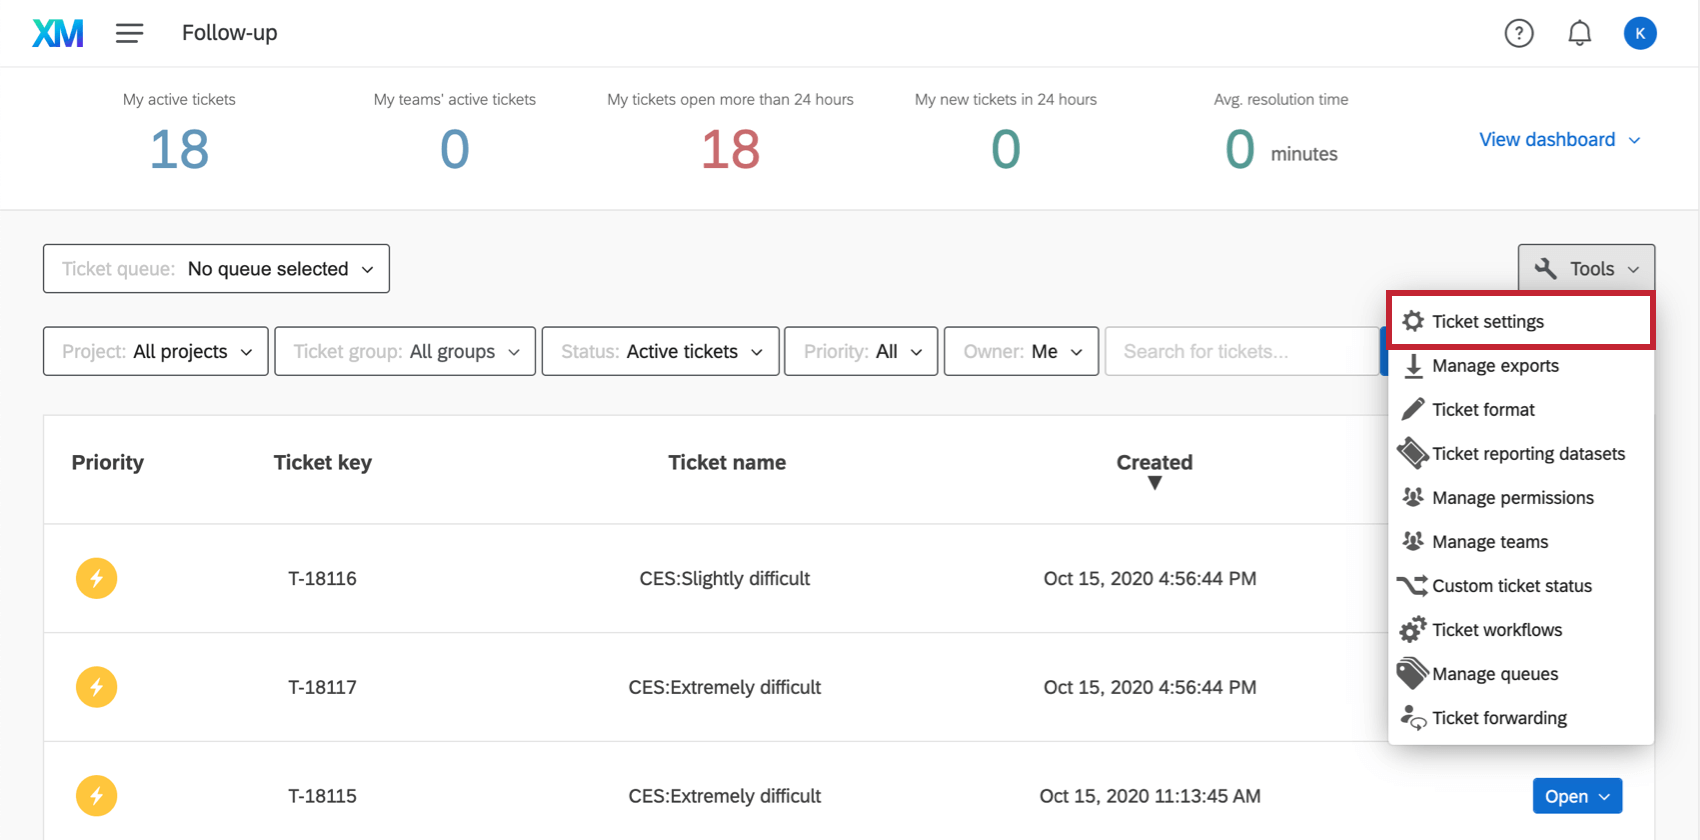The image size is (1700, 840).
Task: Click the people icon beside Manage permissions
Action: click(x=1413, y=497)
